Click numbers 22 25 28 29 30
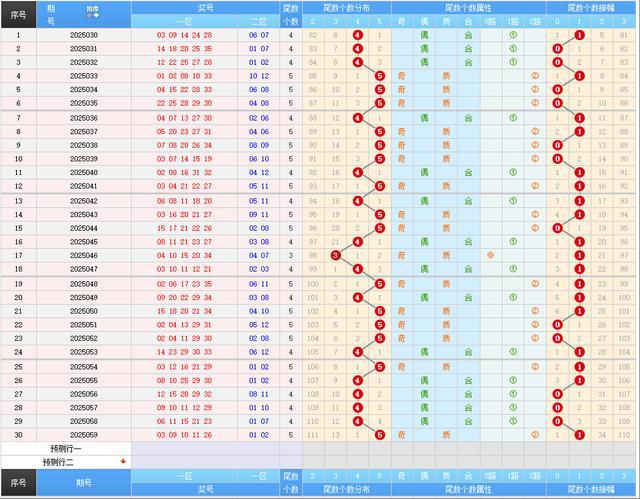Viewport: 640px width, 499px height. pos(184,103)
